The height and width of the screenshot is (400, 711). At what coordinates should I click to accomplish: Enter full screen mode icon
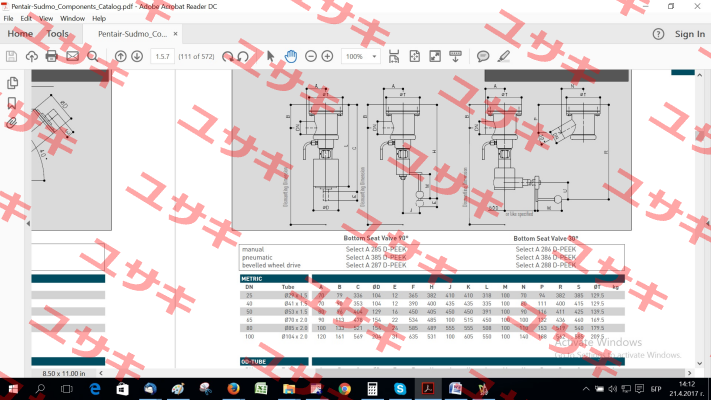pos(435,56)
